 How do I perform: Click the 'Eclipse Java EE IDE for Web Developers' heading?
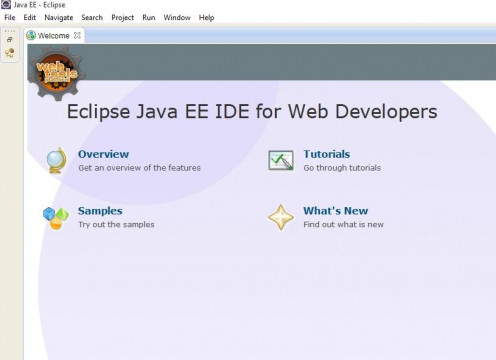[252, 112]
